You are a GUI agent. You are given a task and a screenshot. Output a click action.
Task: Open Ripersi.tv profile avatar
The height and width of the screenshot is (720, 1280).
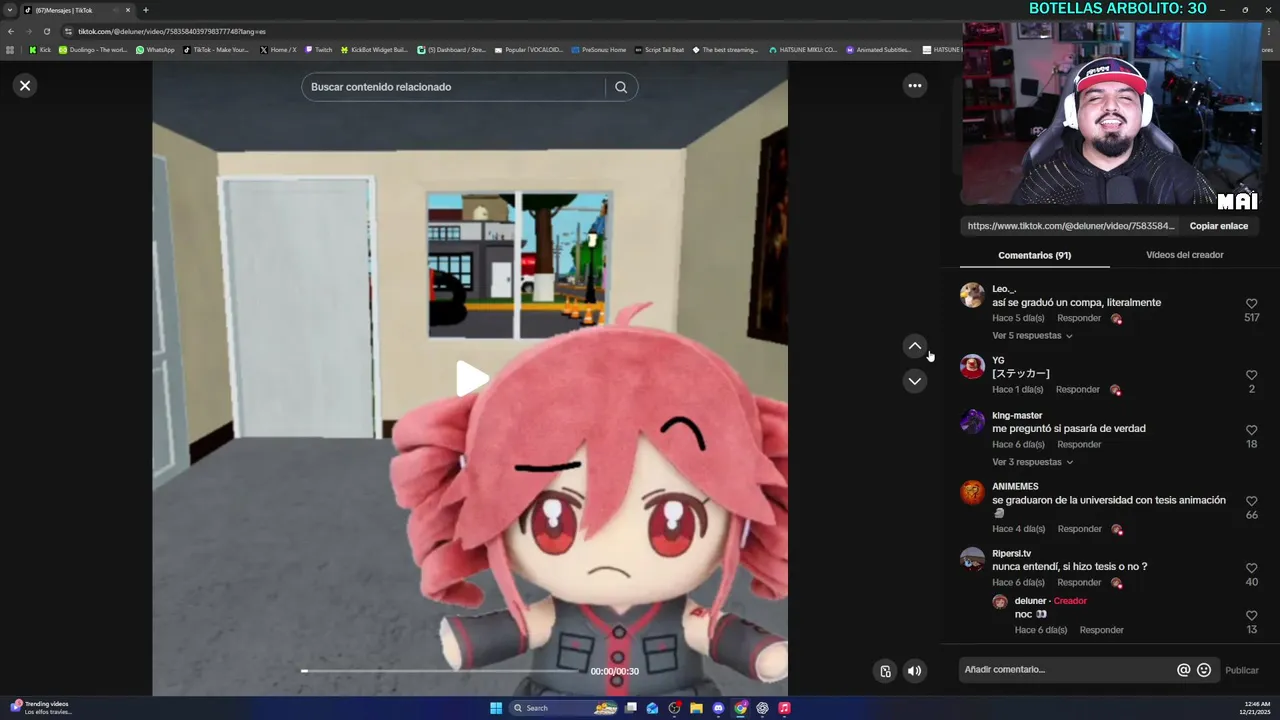click(972, 559)
